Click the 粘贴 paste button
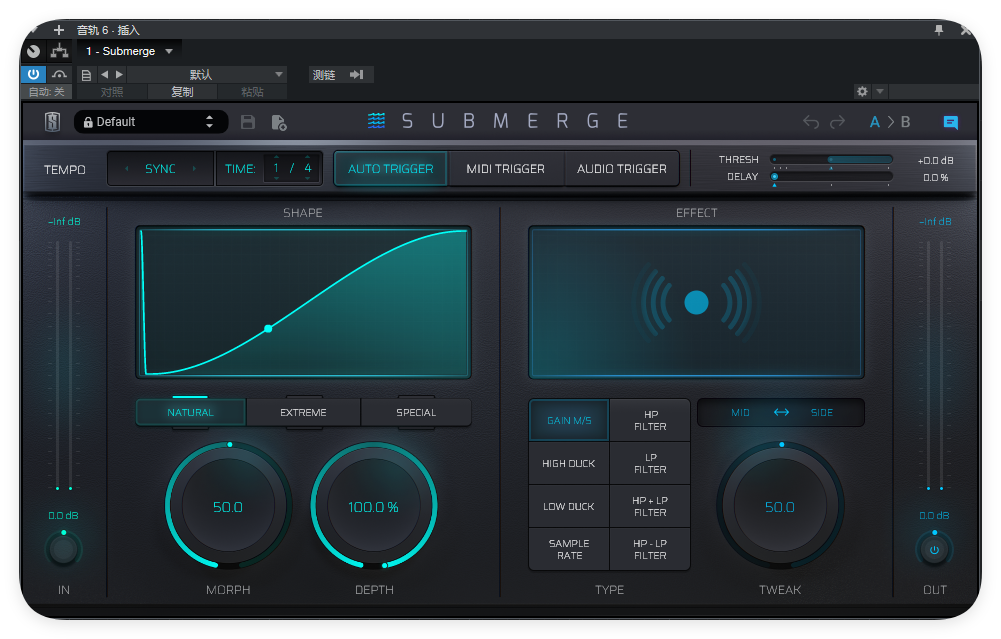This screenshot has width=1001, height=639. [x=252, y=92]
